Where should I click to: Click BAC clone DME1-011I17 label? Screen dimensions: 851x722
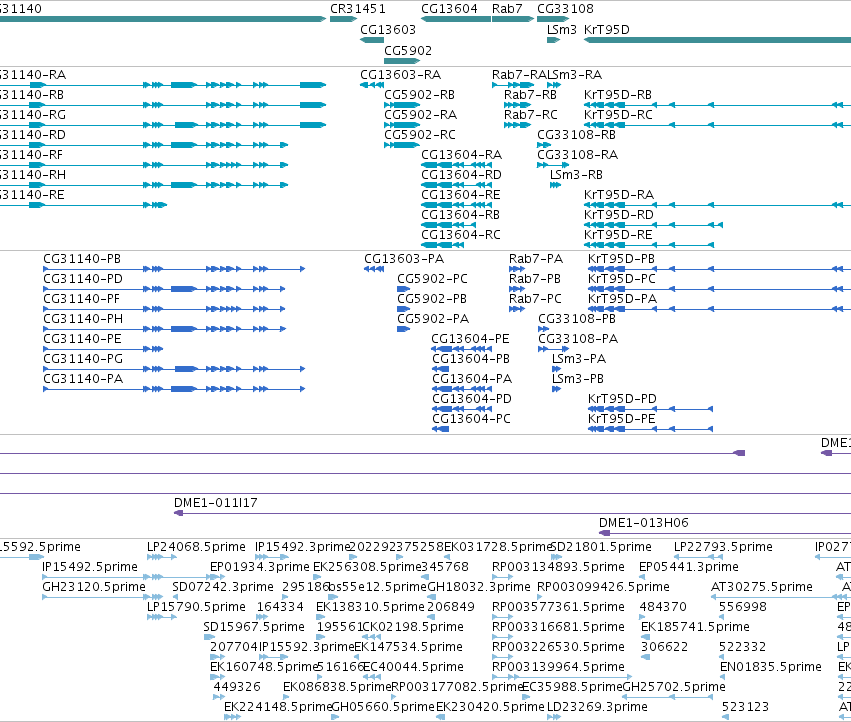coord(215,503)
